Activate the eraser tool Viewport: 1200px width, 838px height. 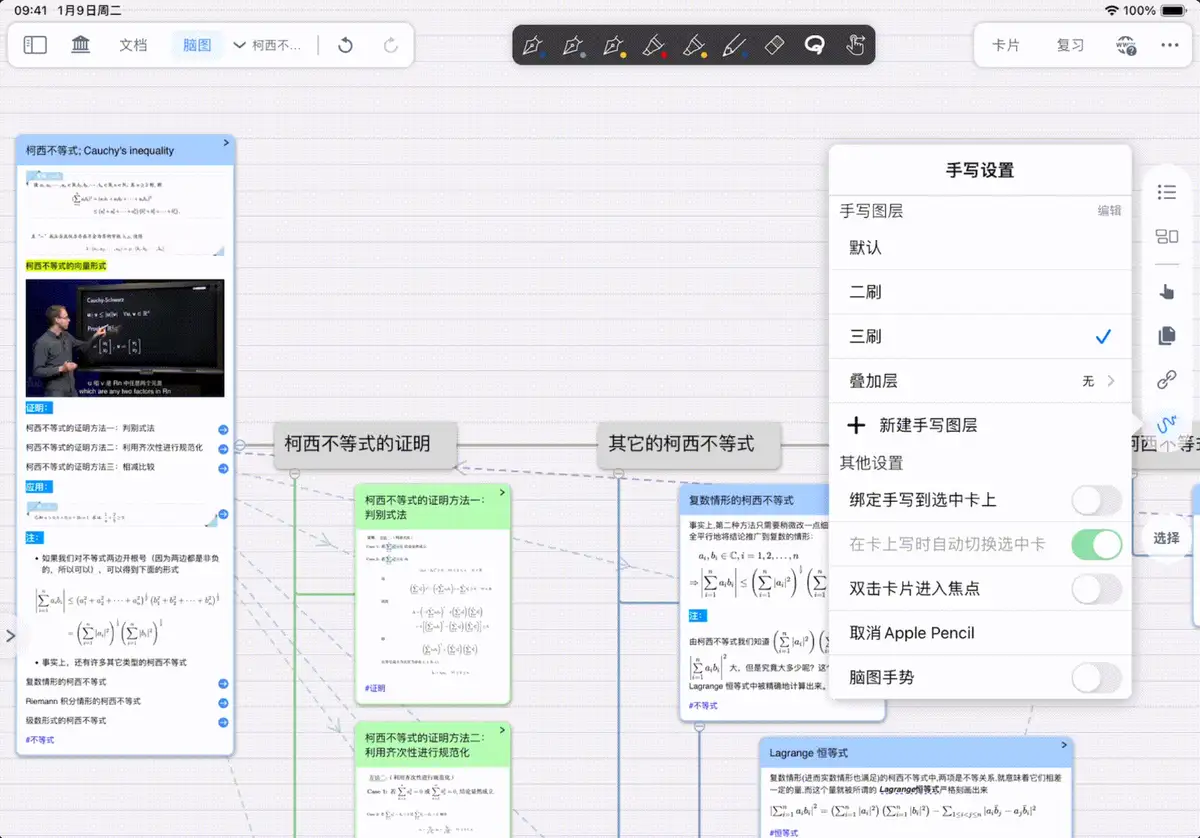(775, 45)
